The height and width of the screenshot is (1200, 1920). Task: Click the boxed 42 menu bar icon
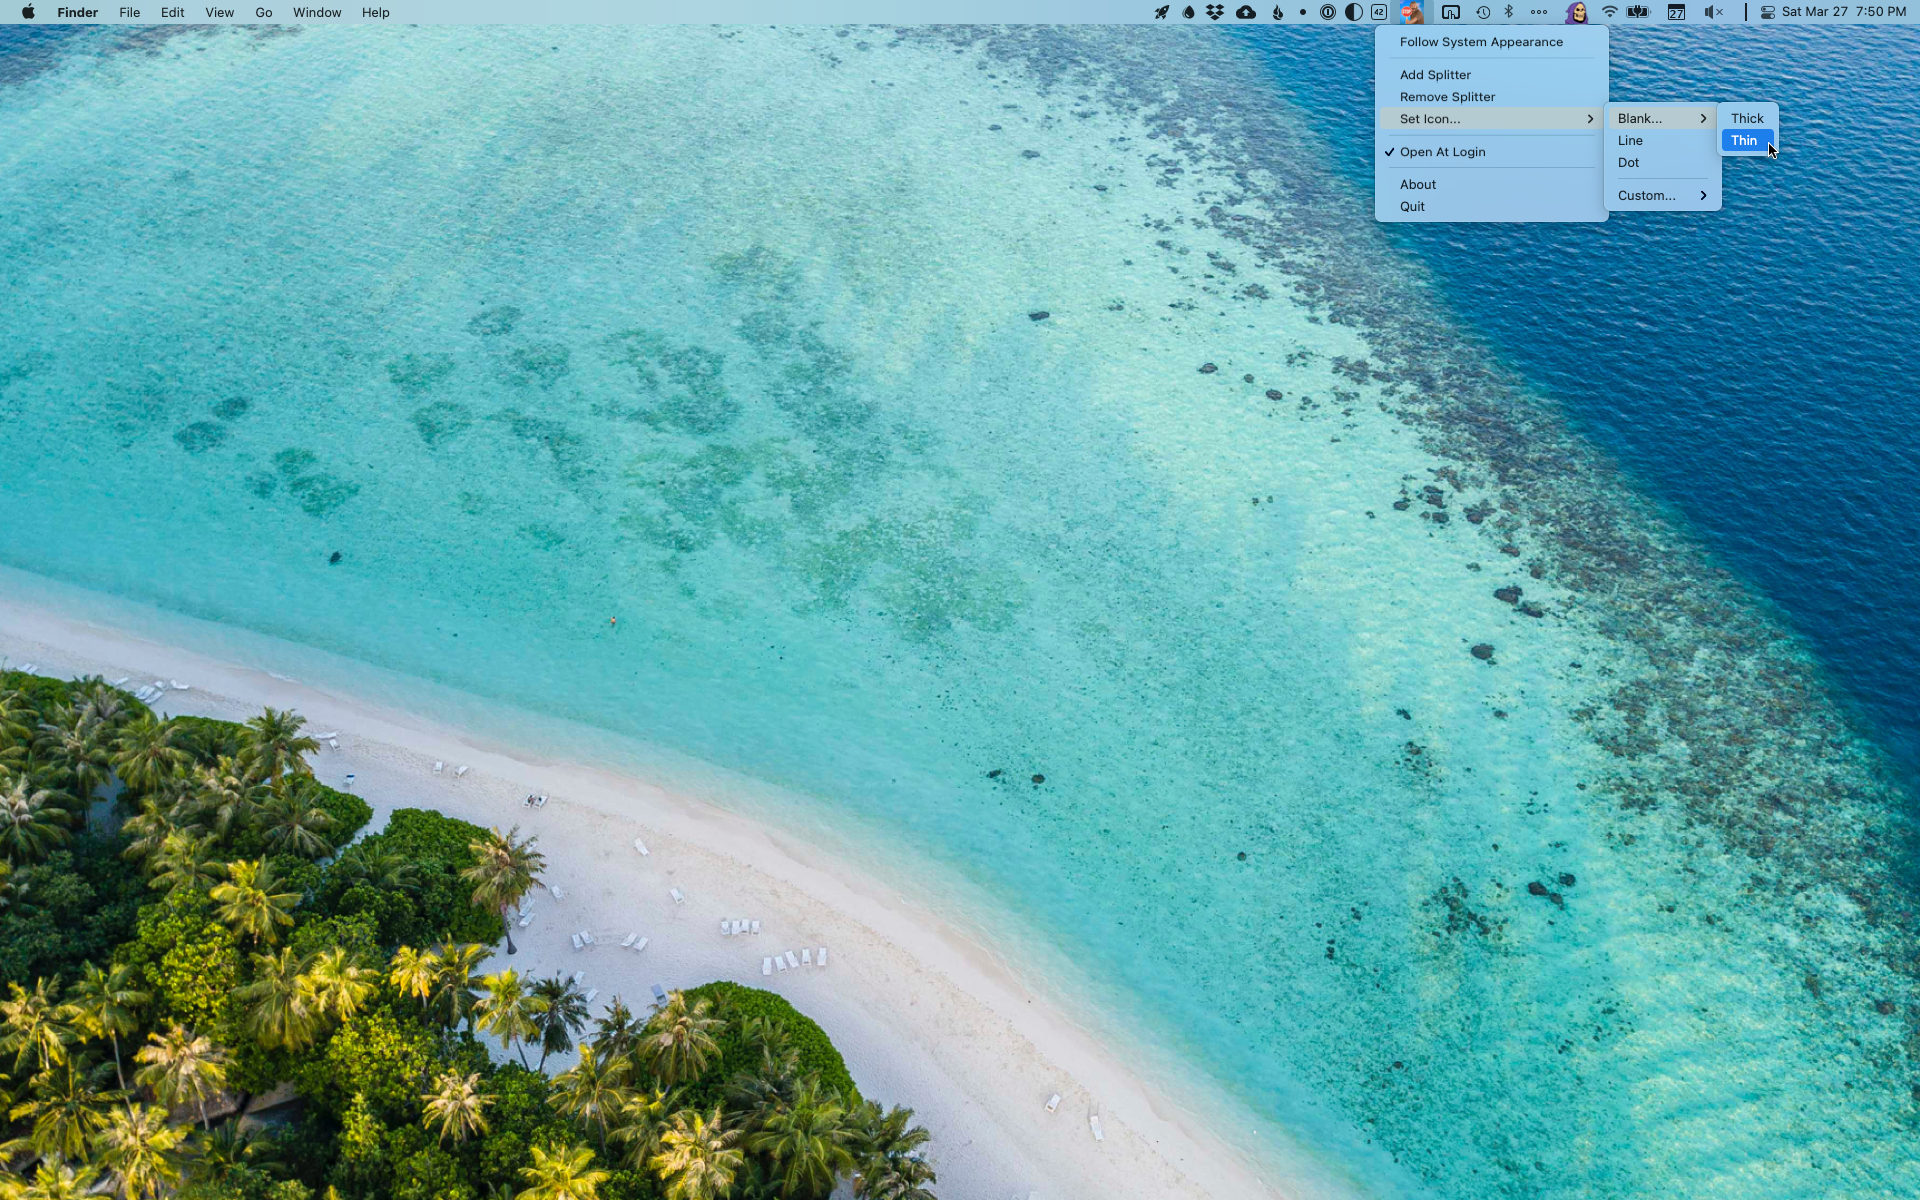point(1379,13)
